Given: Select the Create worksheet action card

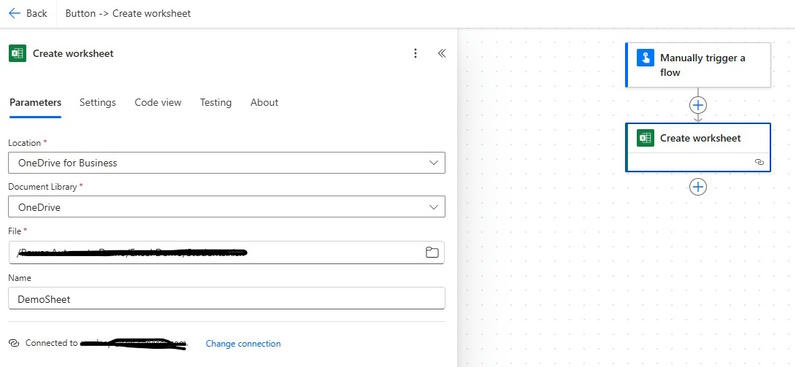Looking at the screenshot, I should coord(698,148).
